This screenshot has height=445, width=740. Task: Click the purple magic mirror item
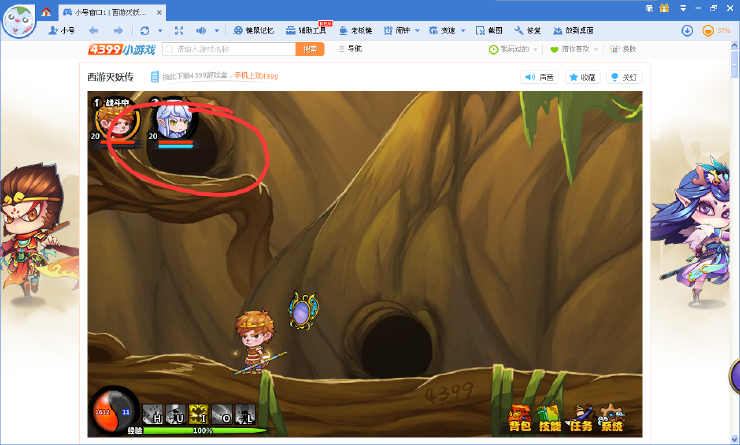coord(303,310)
